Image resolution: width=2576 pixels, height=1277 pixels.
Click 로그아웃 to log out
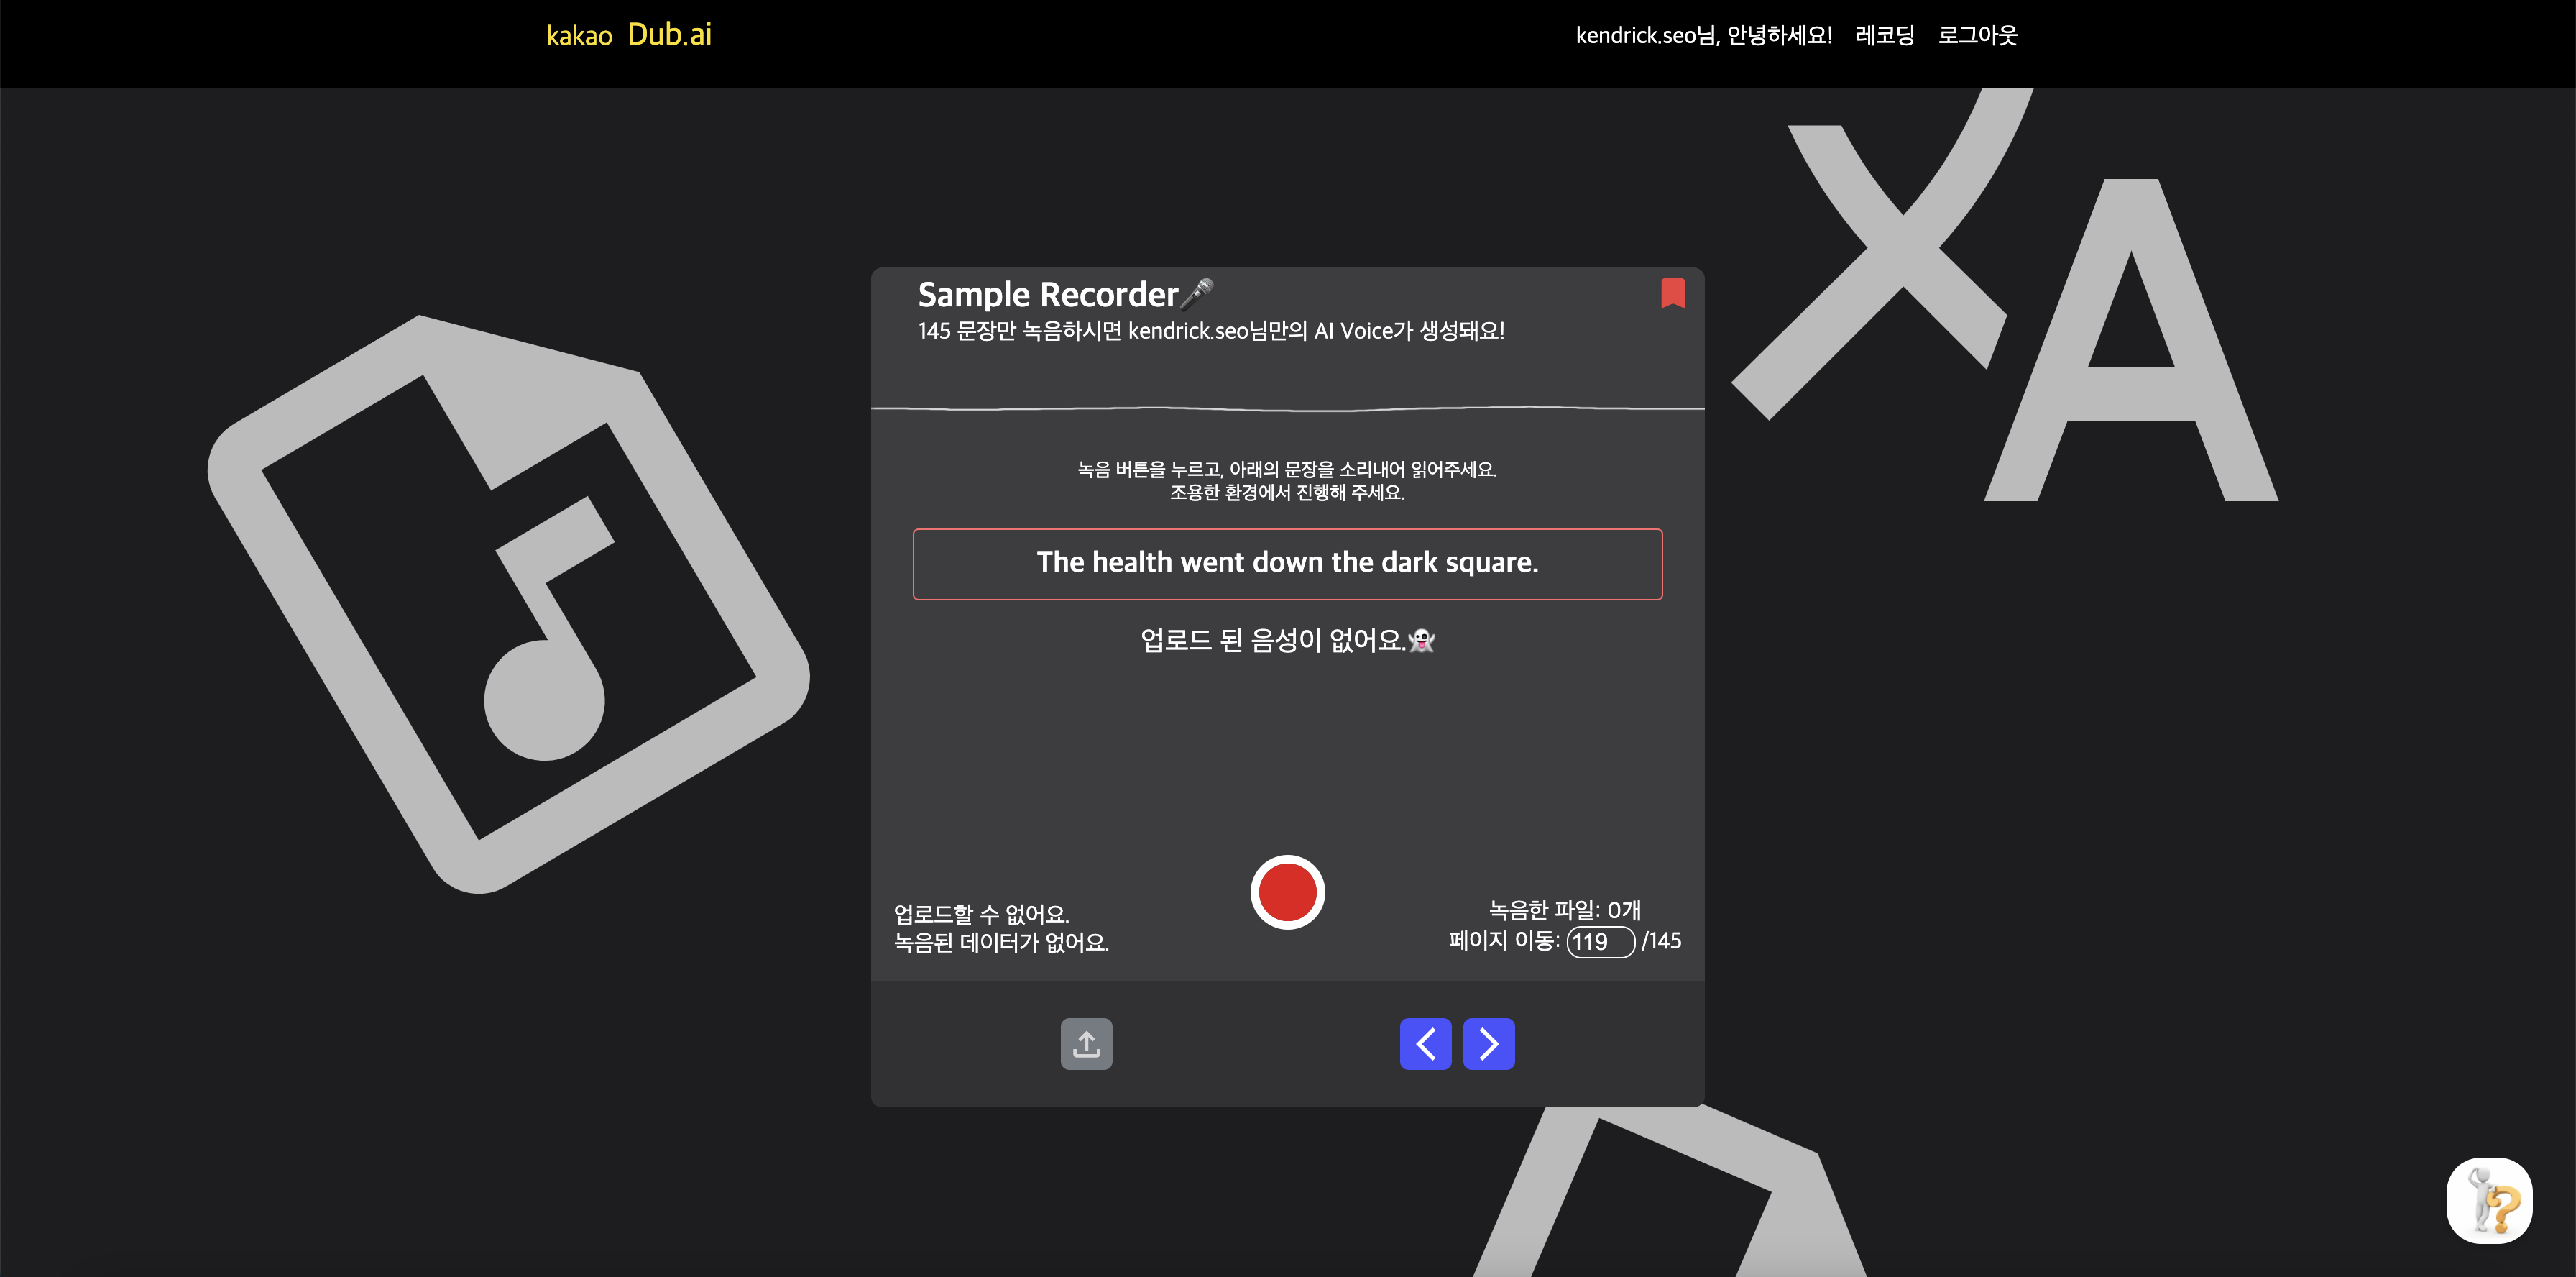(1977, 35)
